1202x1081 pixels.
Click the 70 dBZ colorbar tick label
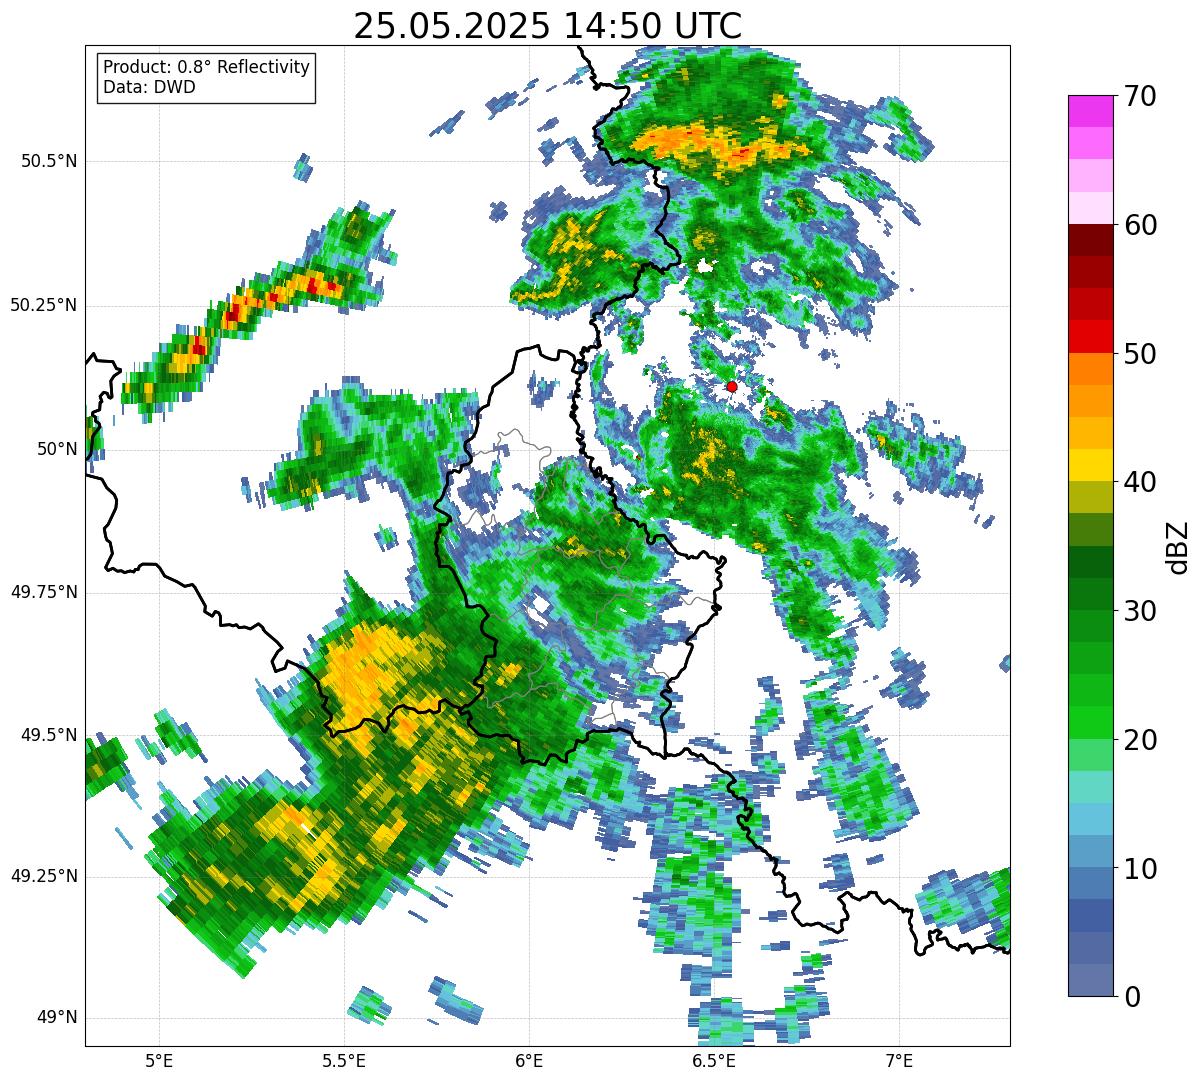(1140, 96)
